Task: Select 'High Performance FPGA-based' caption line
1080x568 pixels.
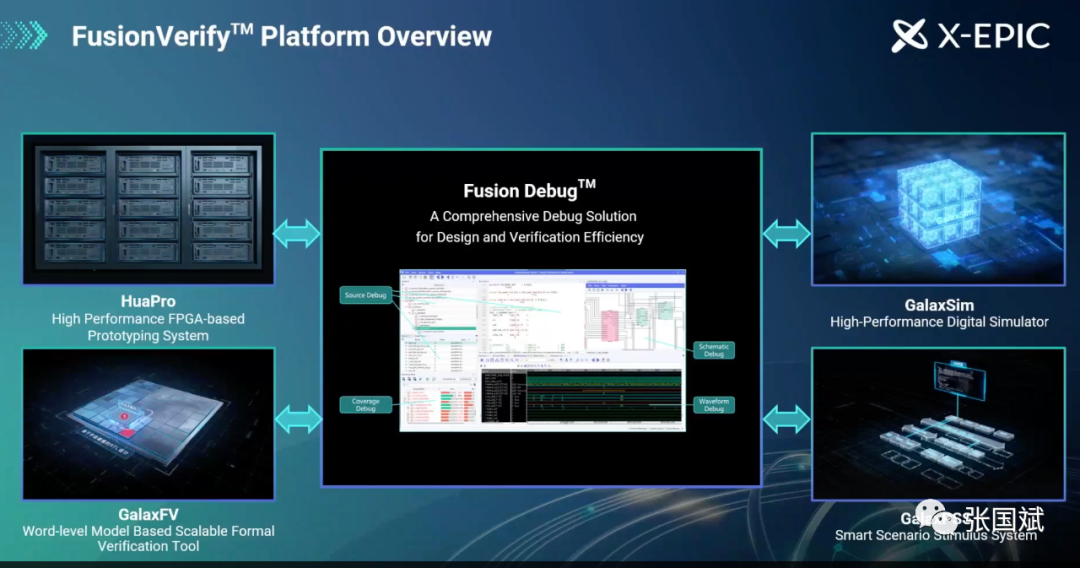Action: coord(148,319)
